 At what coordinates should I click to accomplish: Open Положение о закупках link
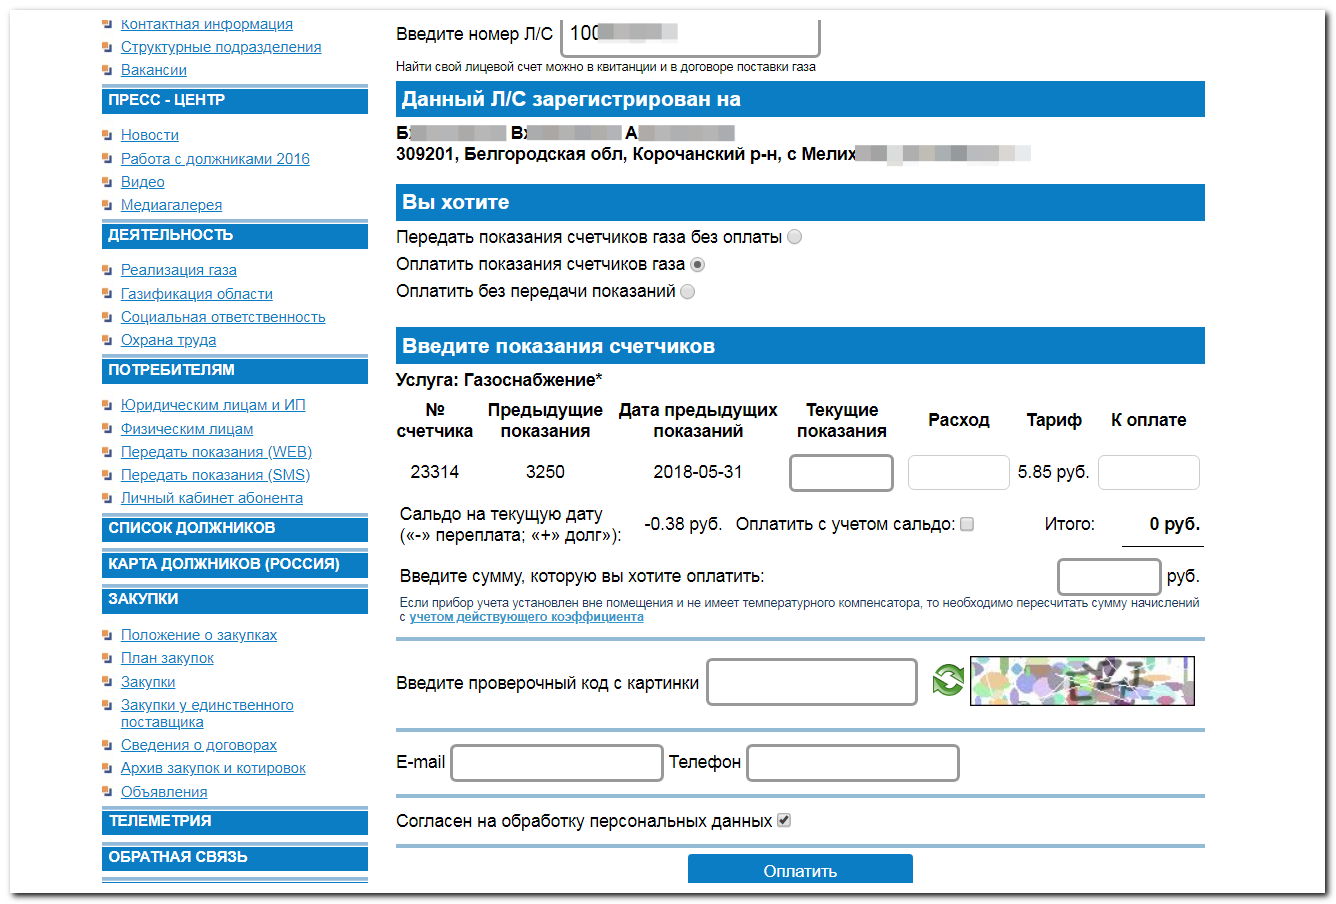[199, 635]
